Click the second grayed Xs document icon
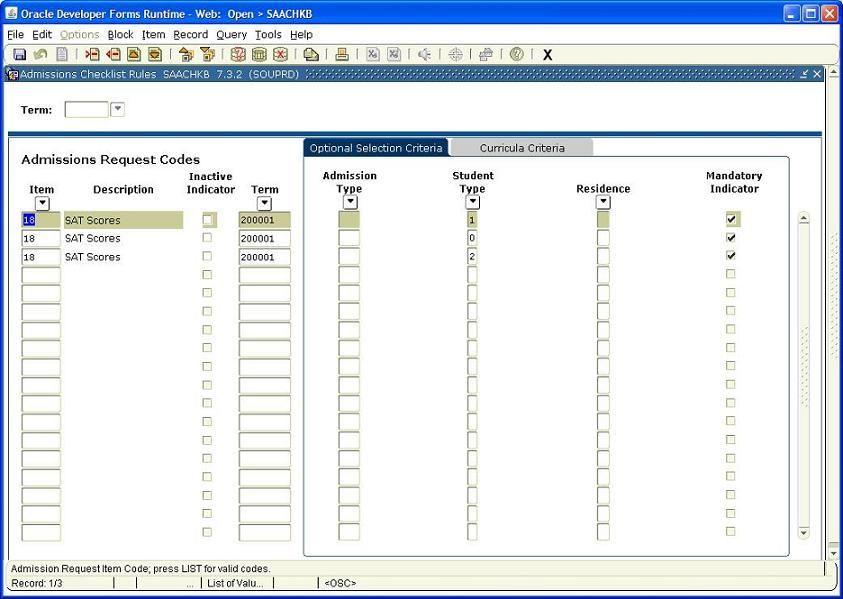This screenshot has height=599, width=843. (394, 54)
